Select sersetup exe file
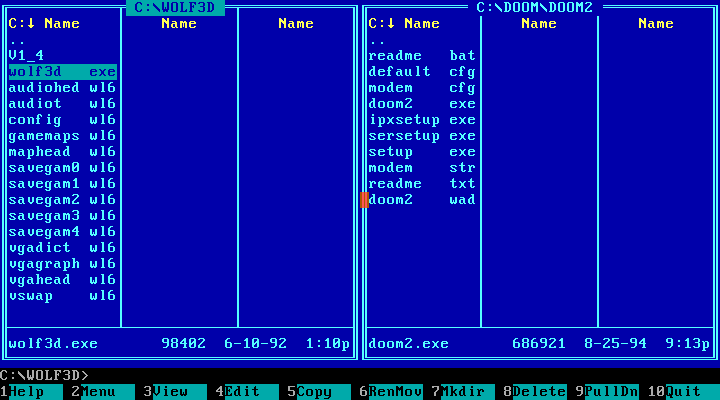 tap(422, 136)
